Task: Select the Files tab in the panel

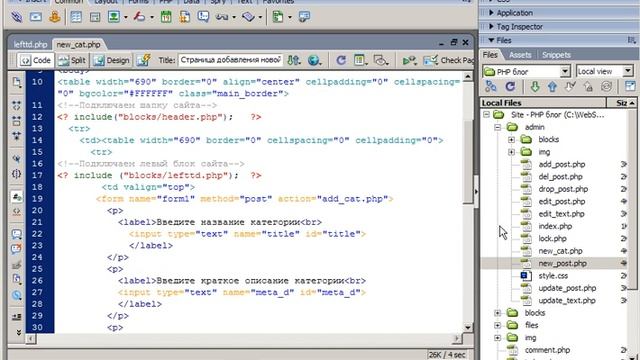Action: tap(490, 55)
